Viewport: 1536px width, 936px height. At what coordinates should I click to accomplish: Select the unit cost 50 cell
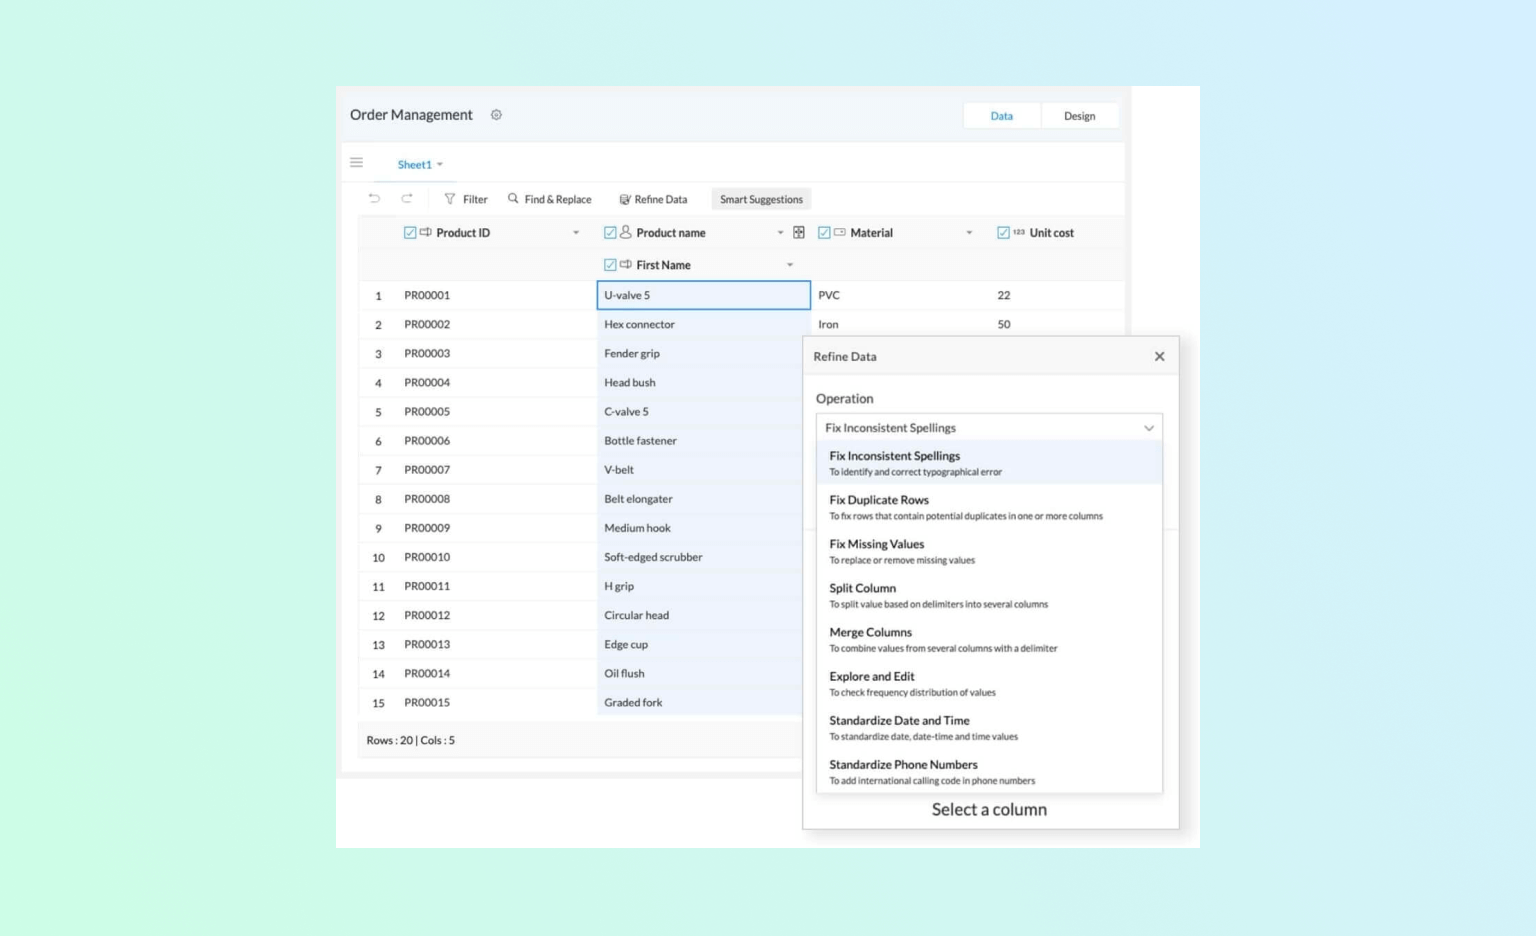1058,324
